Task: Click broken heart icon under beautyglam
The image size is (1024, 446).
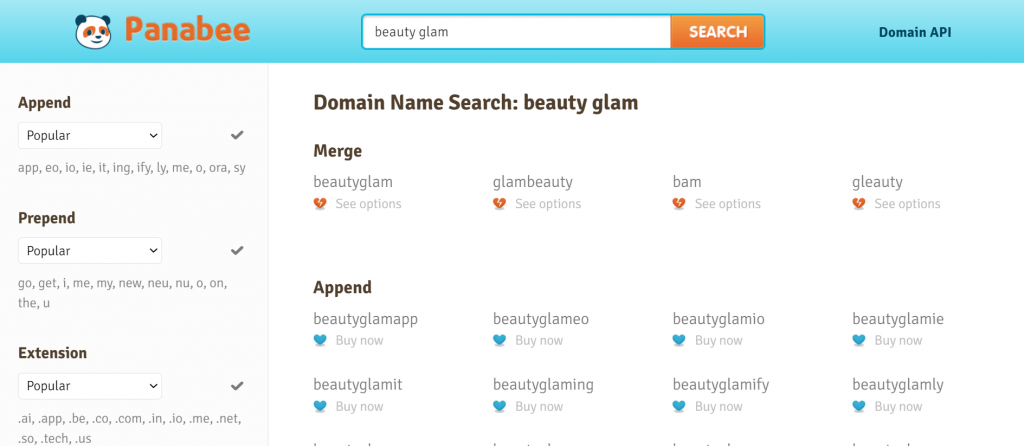Action: 320,204
